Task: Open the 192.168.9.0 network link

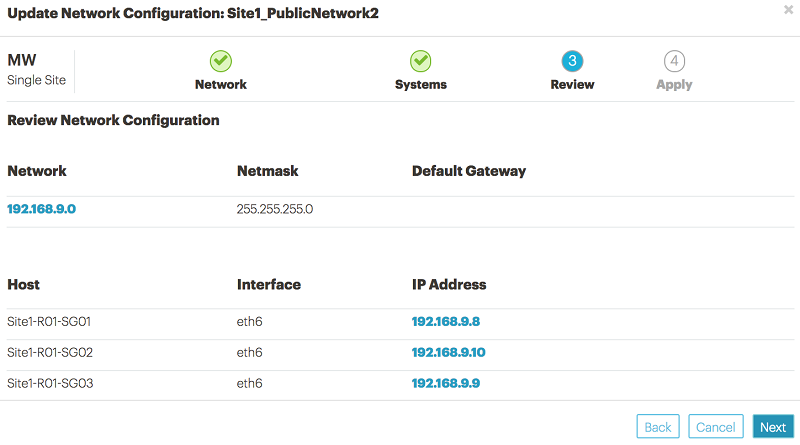Action: coord(42,210)
